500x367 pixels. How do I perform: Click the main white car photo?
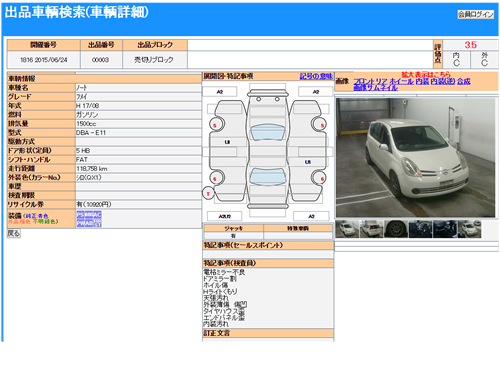tap(415, 158)
